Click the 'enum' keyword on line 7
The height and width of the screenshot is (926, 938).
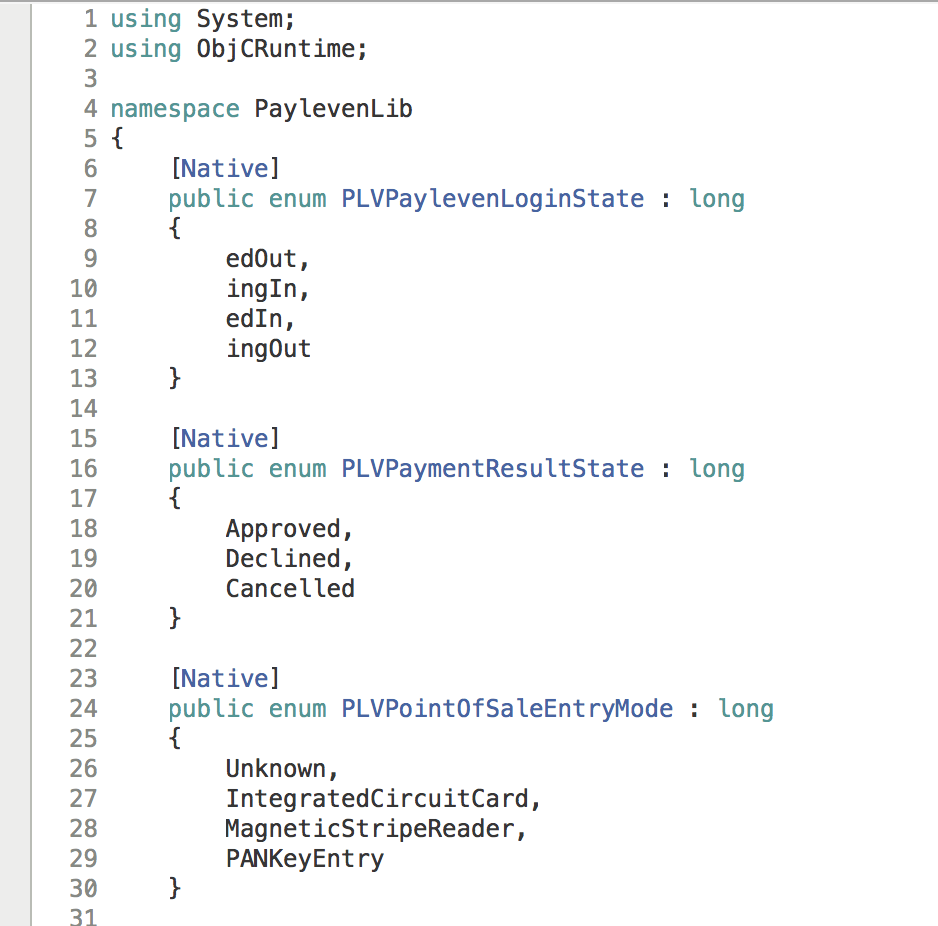coord(297,199)
